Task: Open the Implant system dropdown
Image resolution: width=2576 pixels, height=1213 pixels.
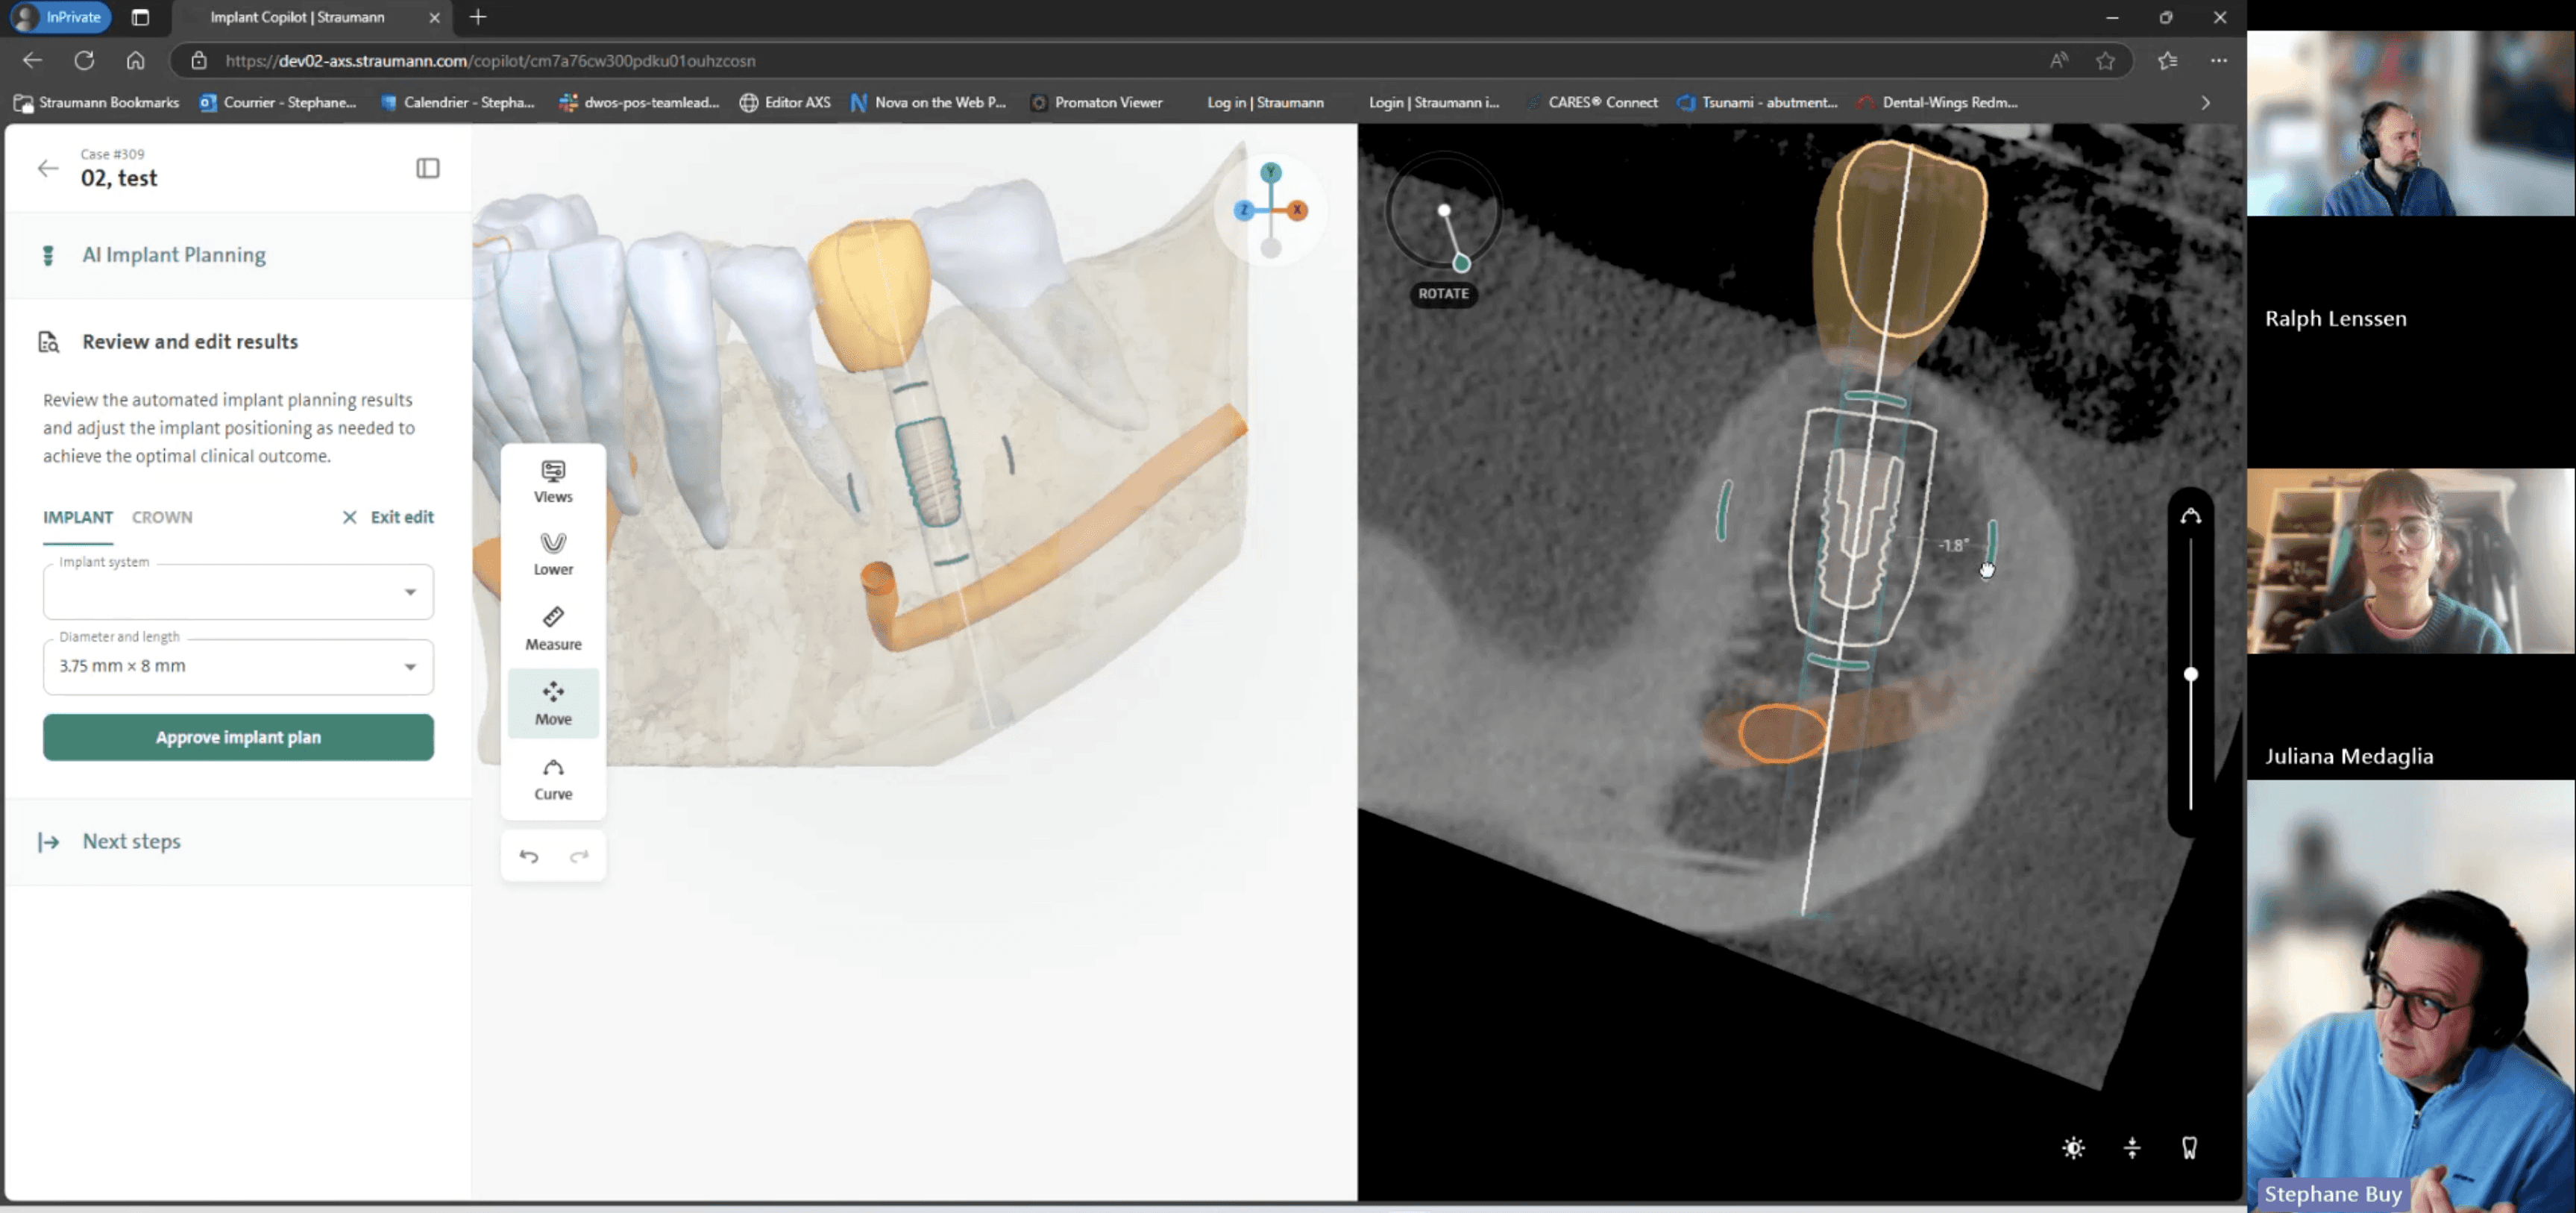Action: click(x=238, y=592)
